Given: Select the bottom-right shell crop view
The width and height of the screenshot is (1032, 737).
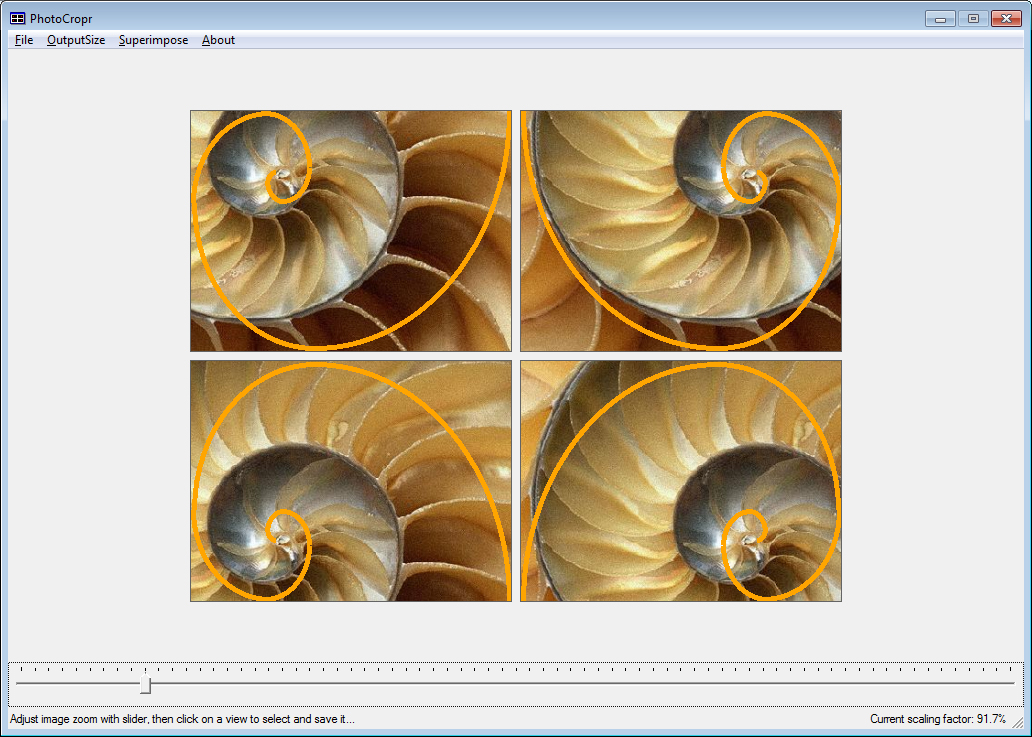Looking at the screenshot, I should [681, 481].
